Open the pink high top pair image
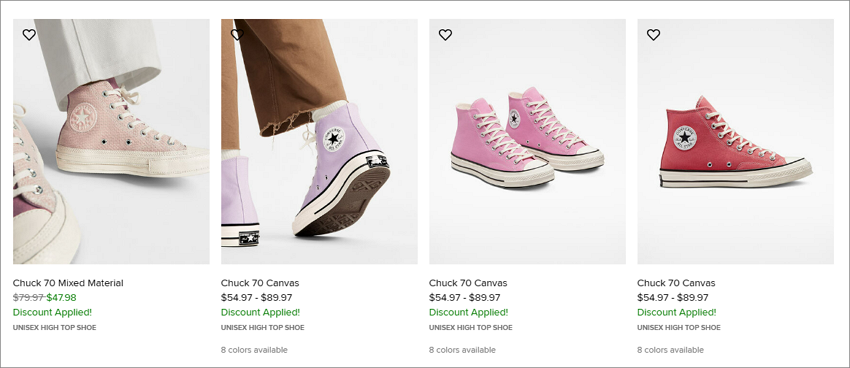 coord(527,141)
